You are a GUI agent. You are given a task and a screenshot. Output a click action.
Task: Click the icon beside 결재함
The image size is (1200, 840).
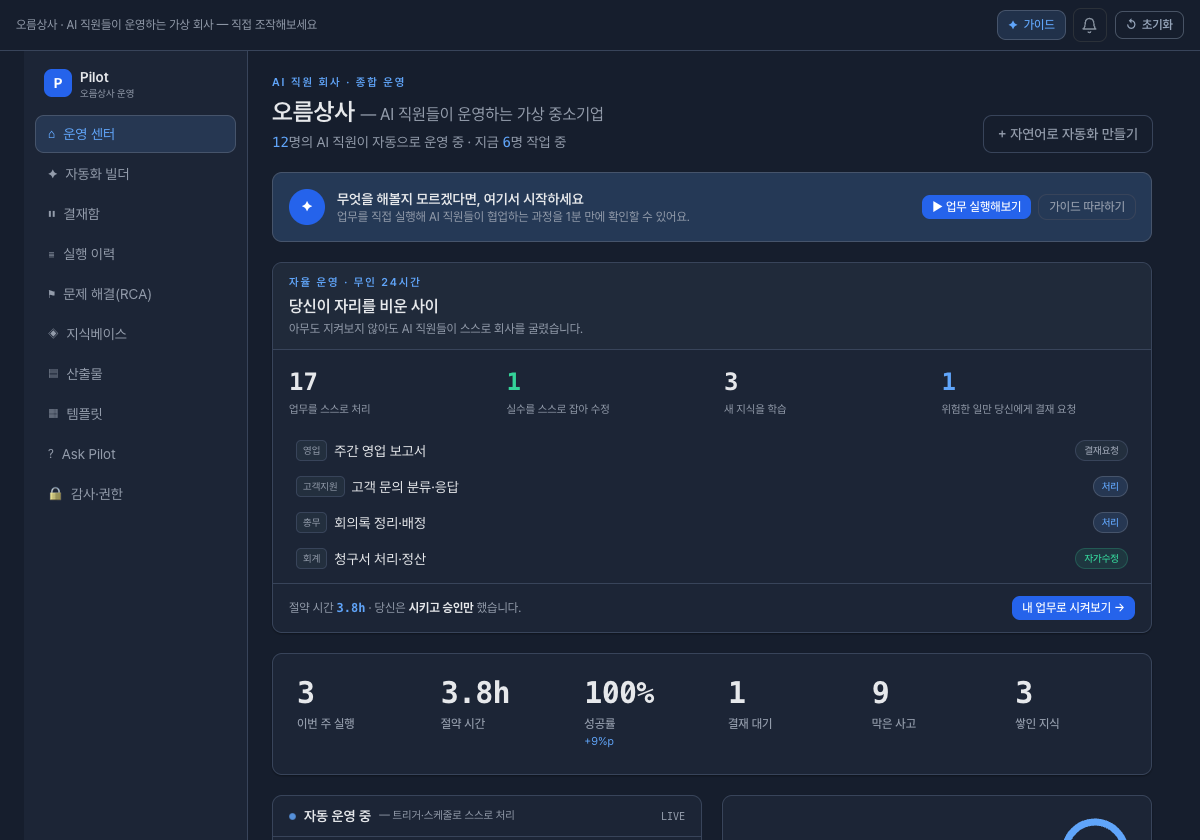[52, 214]
